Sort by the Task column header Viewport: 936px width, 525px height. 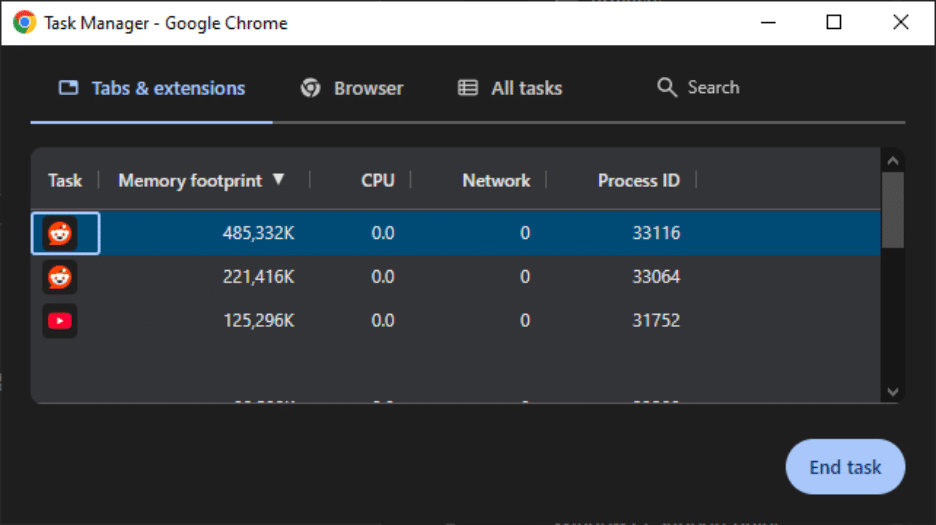pos(64,181)
